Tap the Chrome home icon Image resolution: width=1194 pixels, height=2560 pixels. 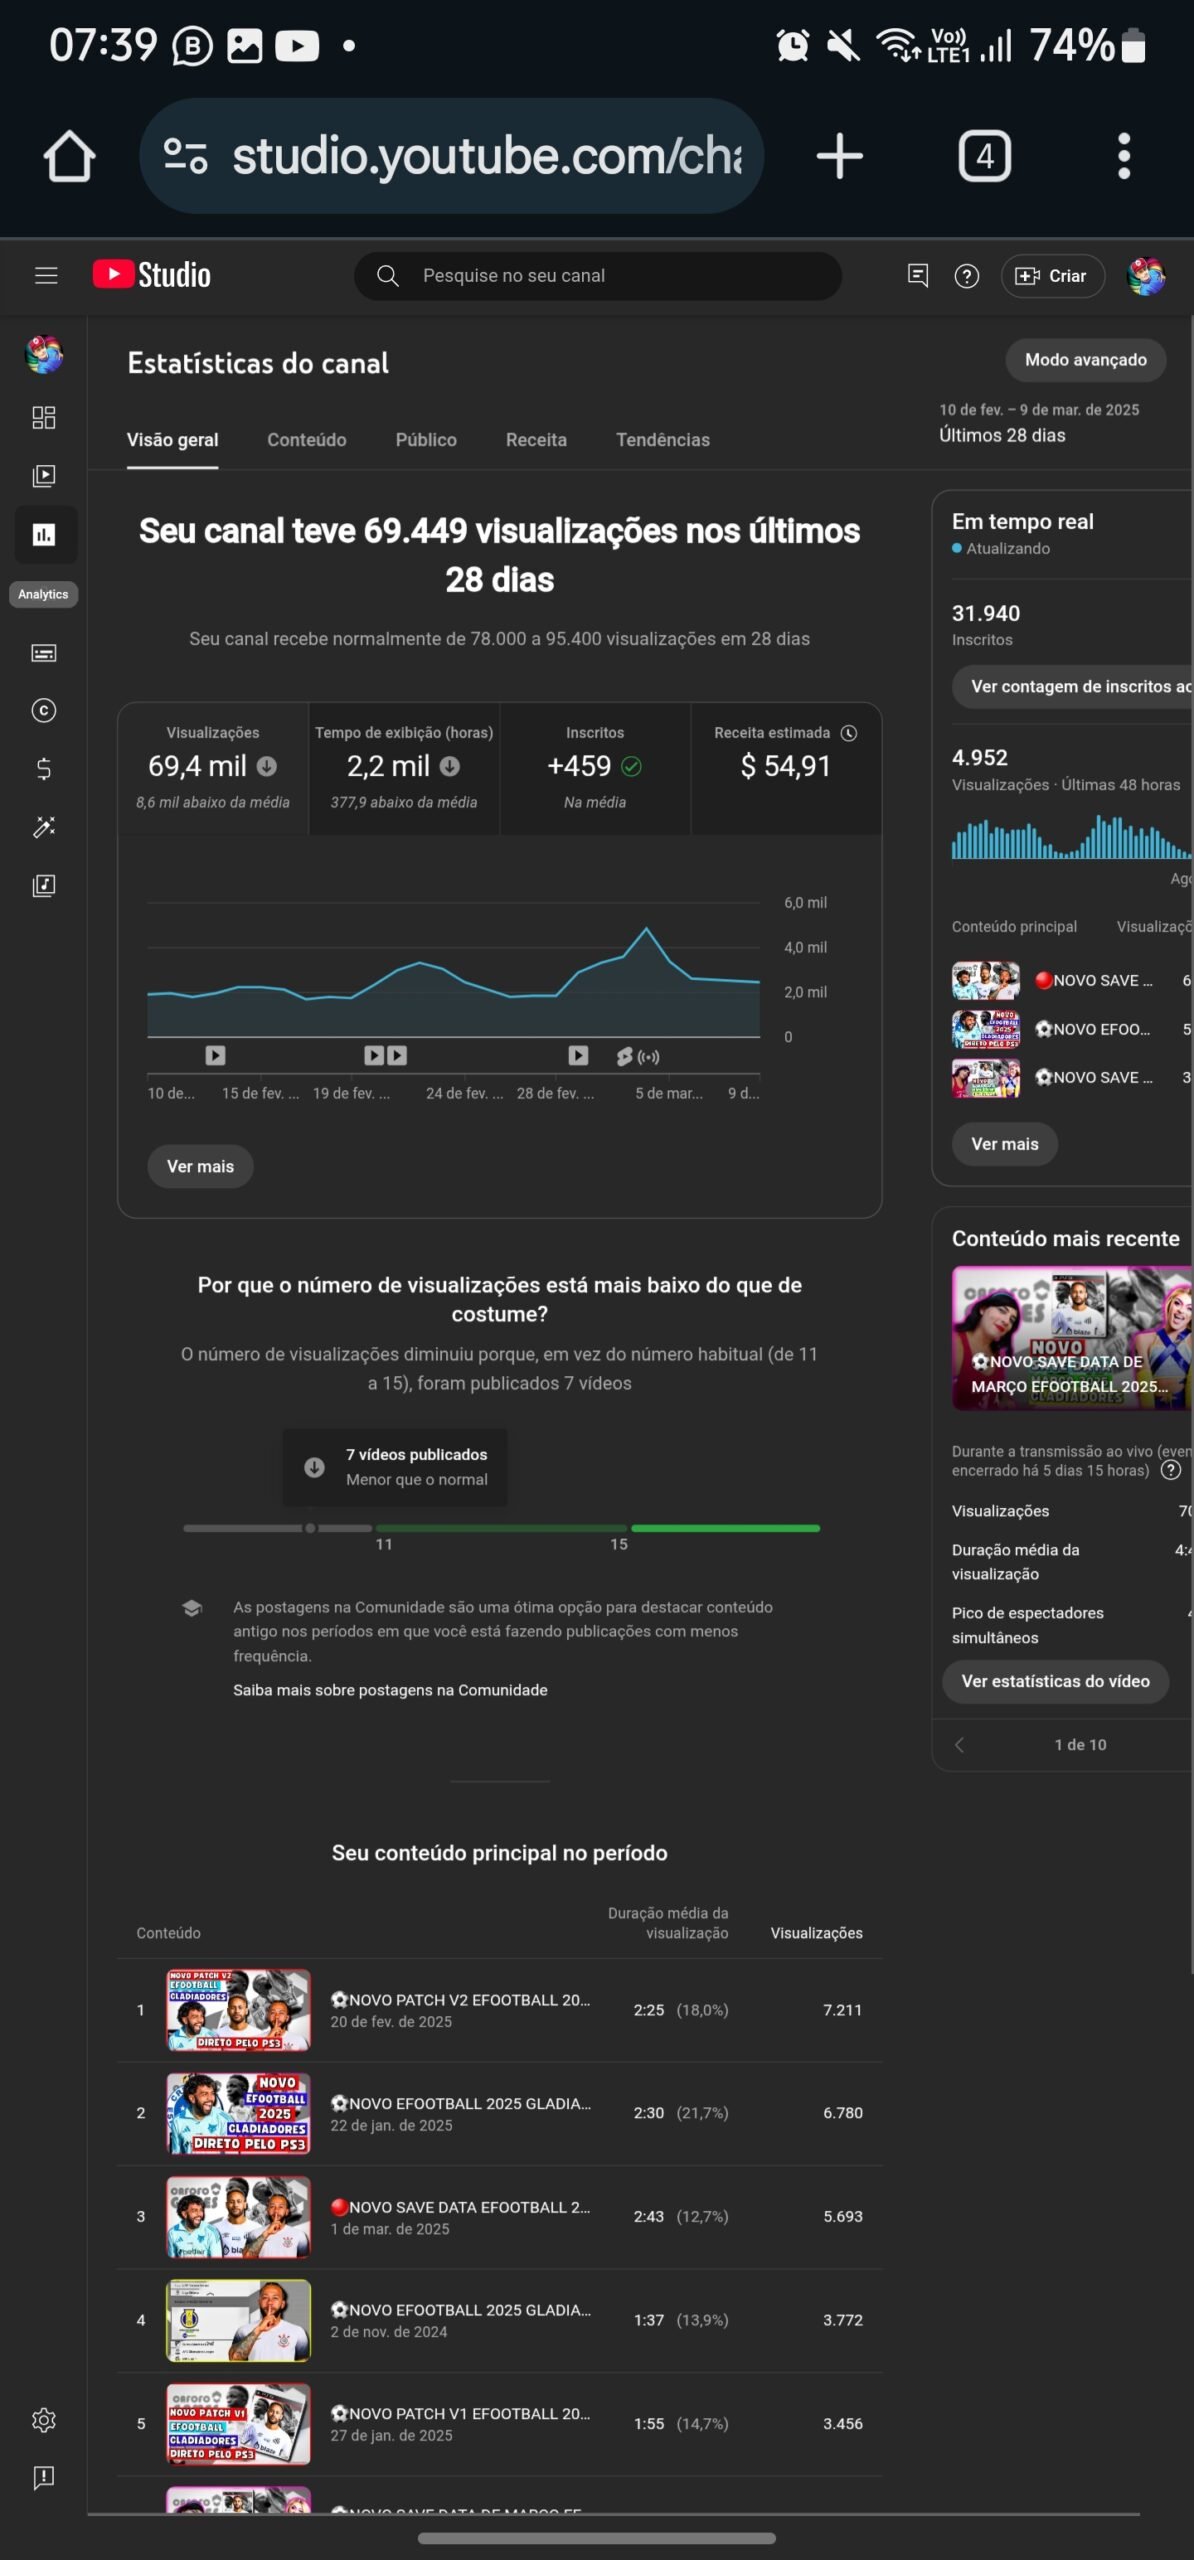tap(69, 157)
